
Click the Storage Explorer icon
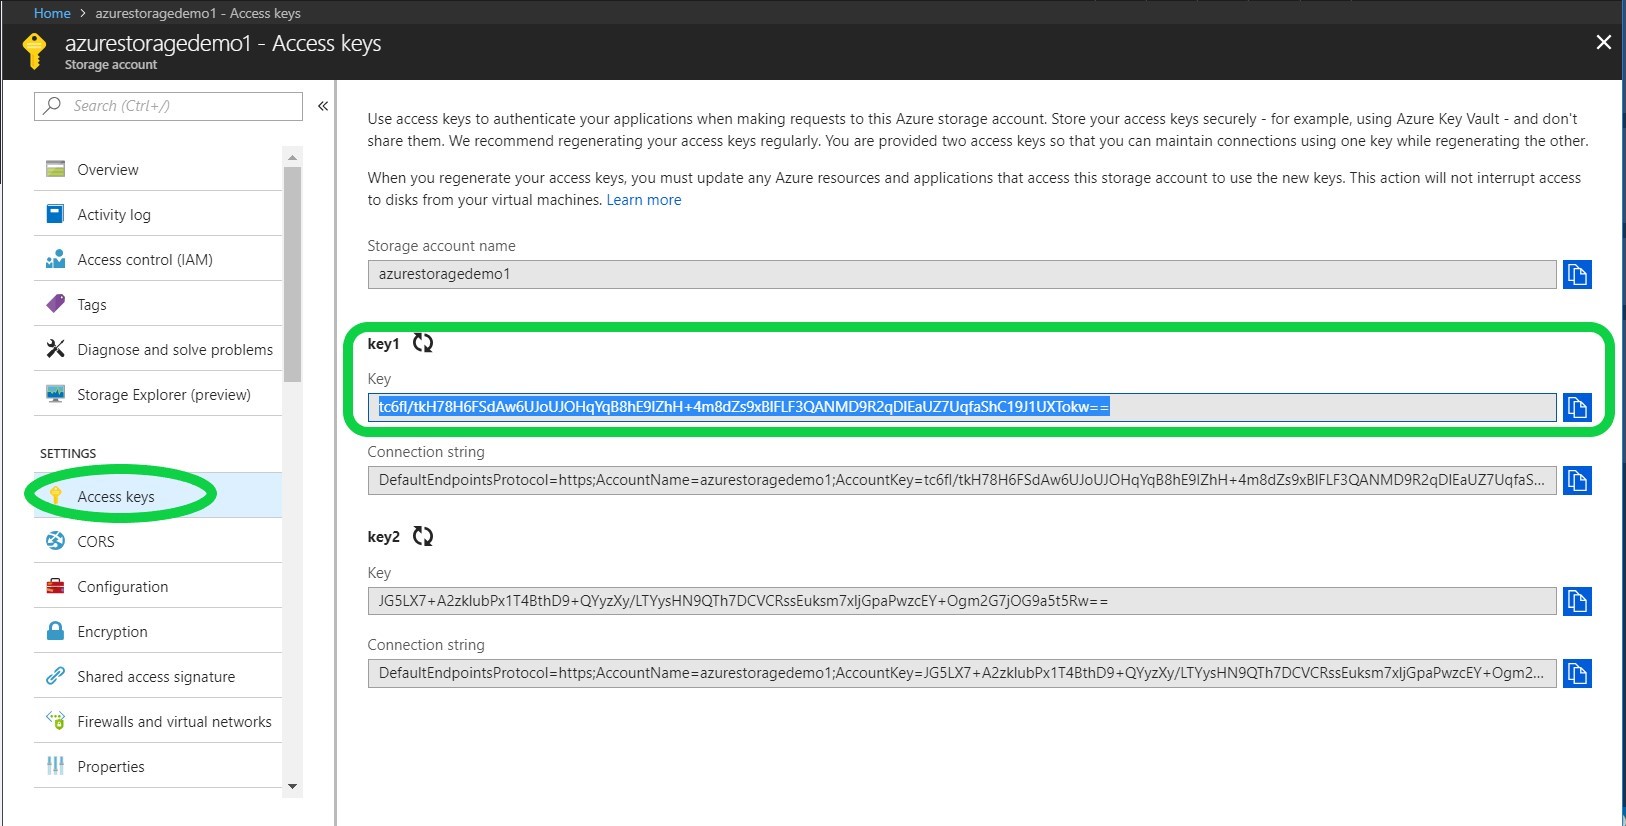56,394
